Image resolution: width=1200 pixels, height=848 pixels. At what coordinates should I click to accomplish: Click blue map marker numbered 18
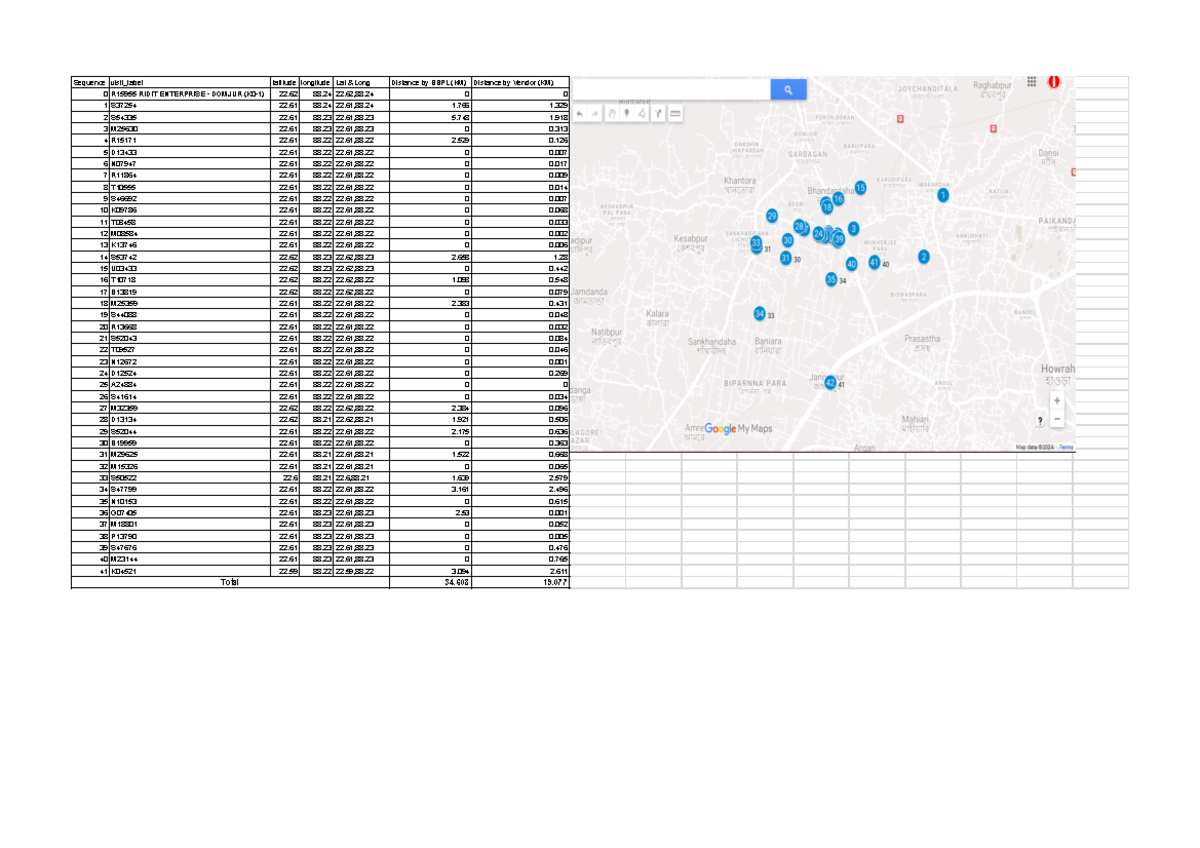tap(827, 207)
